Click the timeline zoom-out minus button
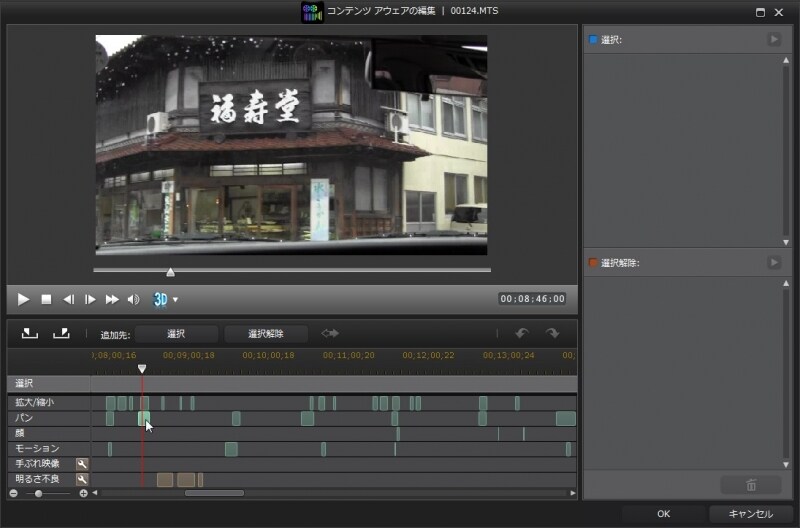Image resolution: width=800 pixels, height=528 pixels. (x=14, y=493)
